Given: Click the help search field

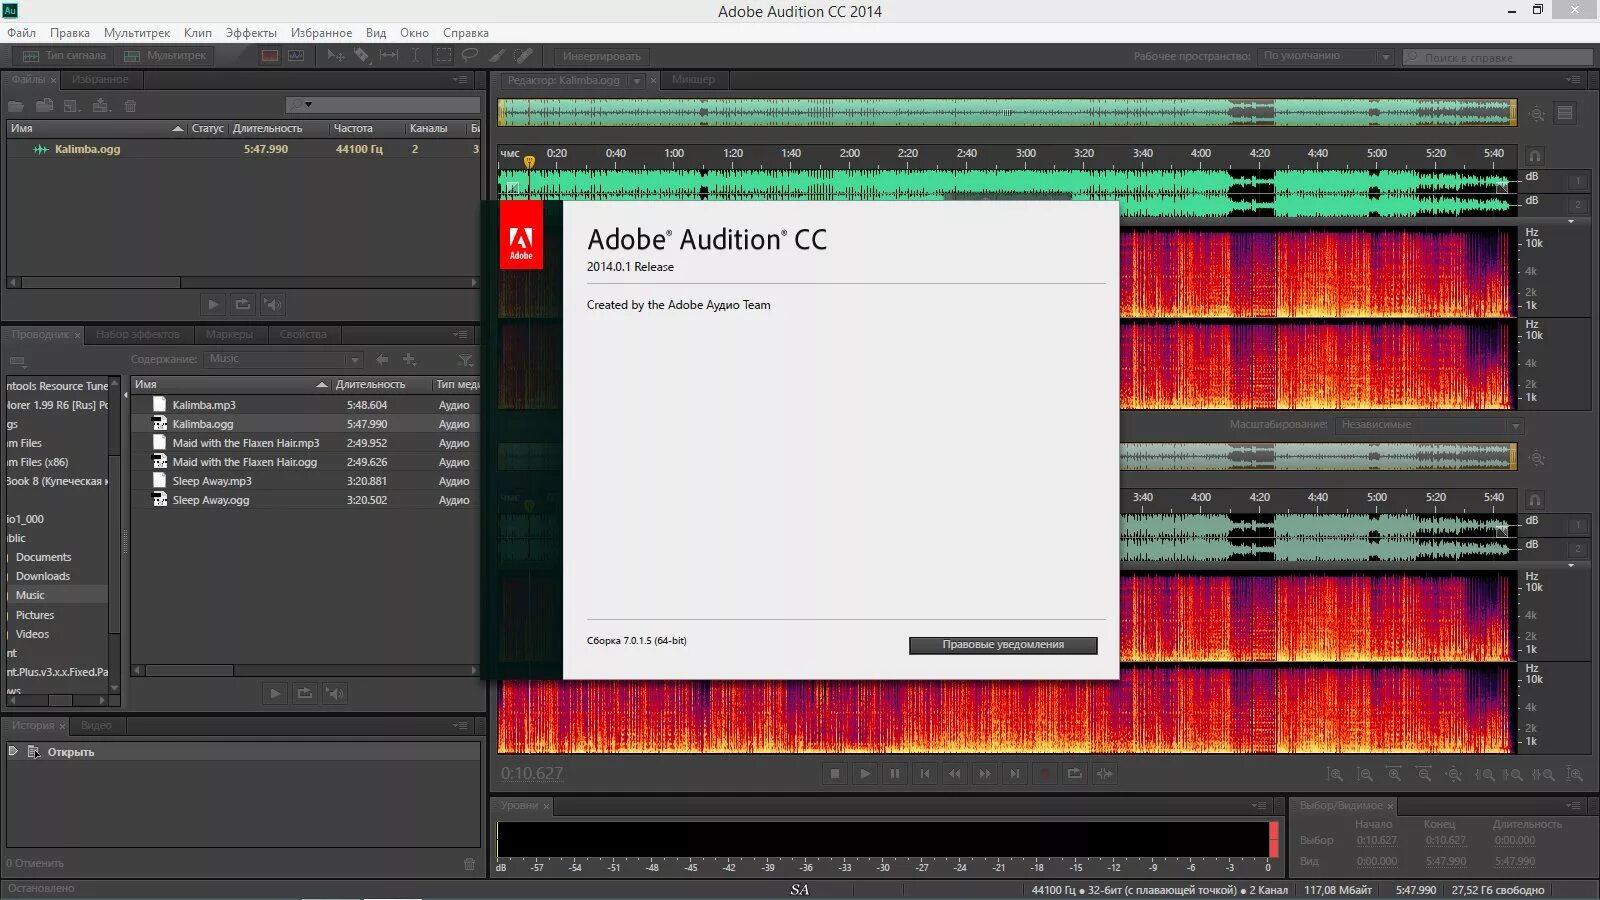Looking at the screenshot, I should (x=1497, y=57).
